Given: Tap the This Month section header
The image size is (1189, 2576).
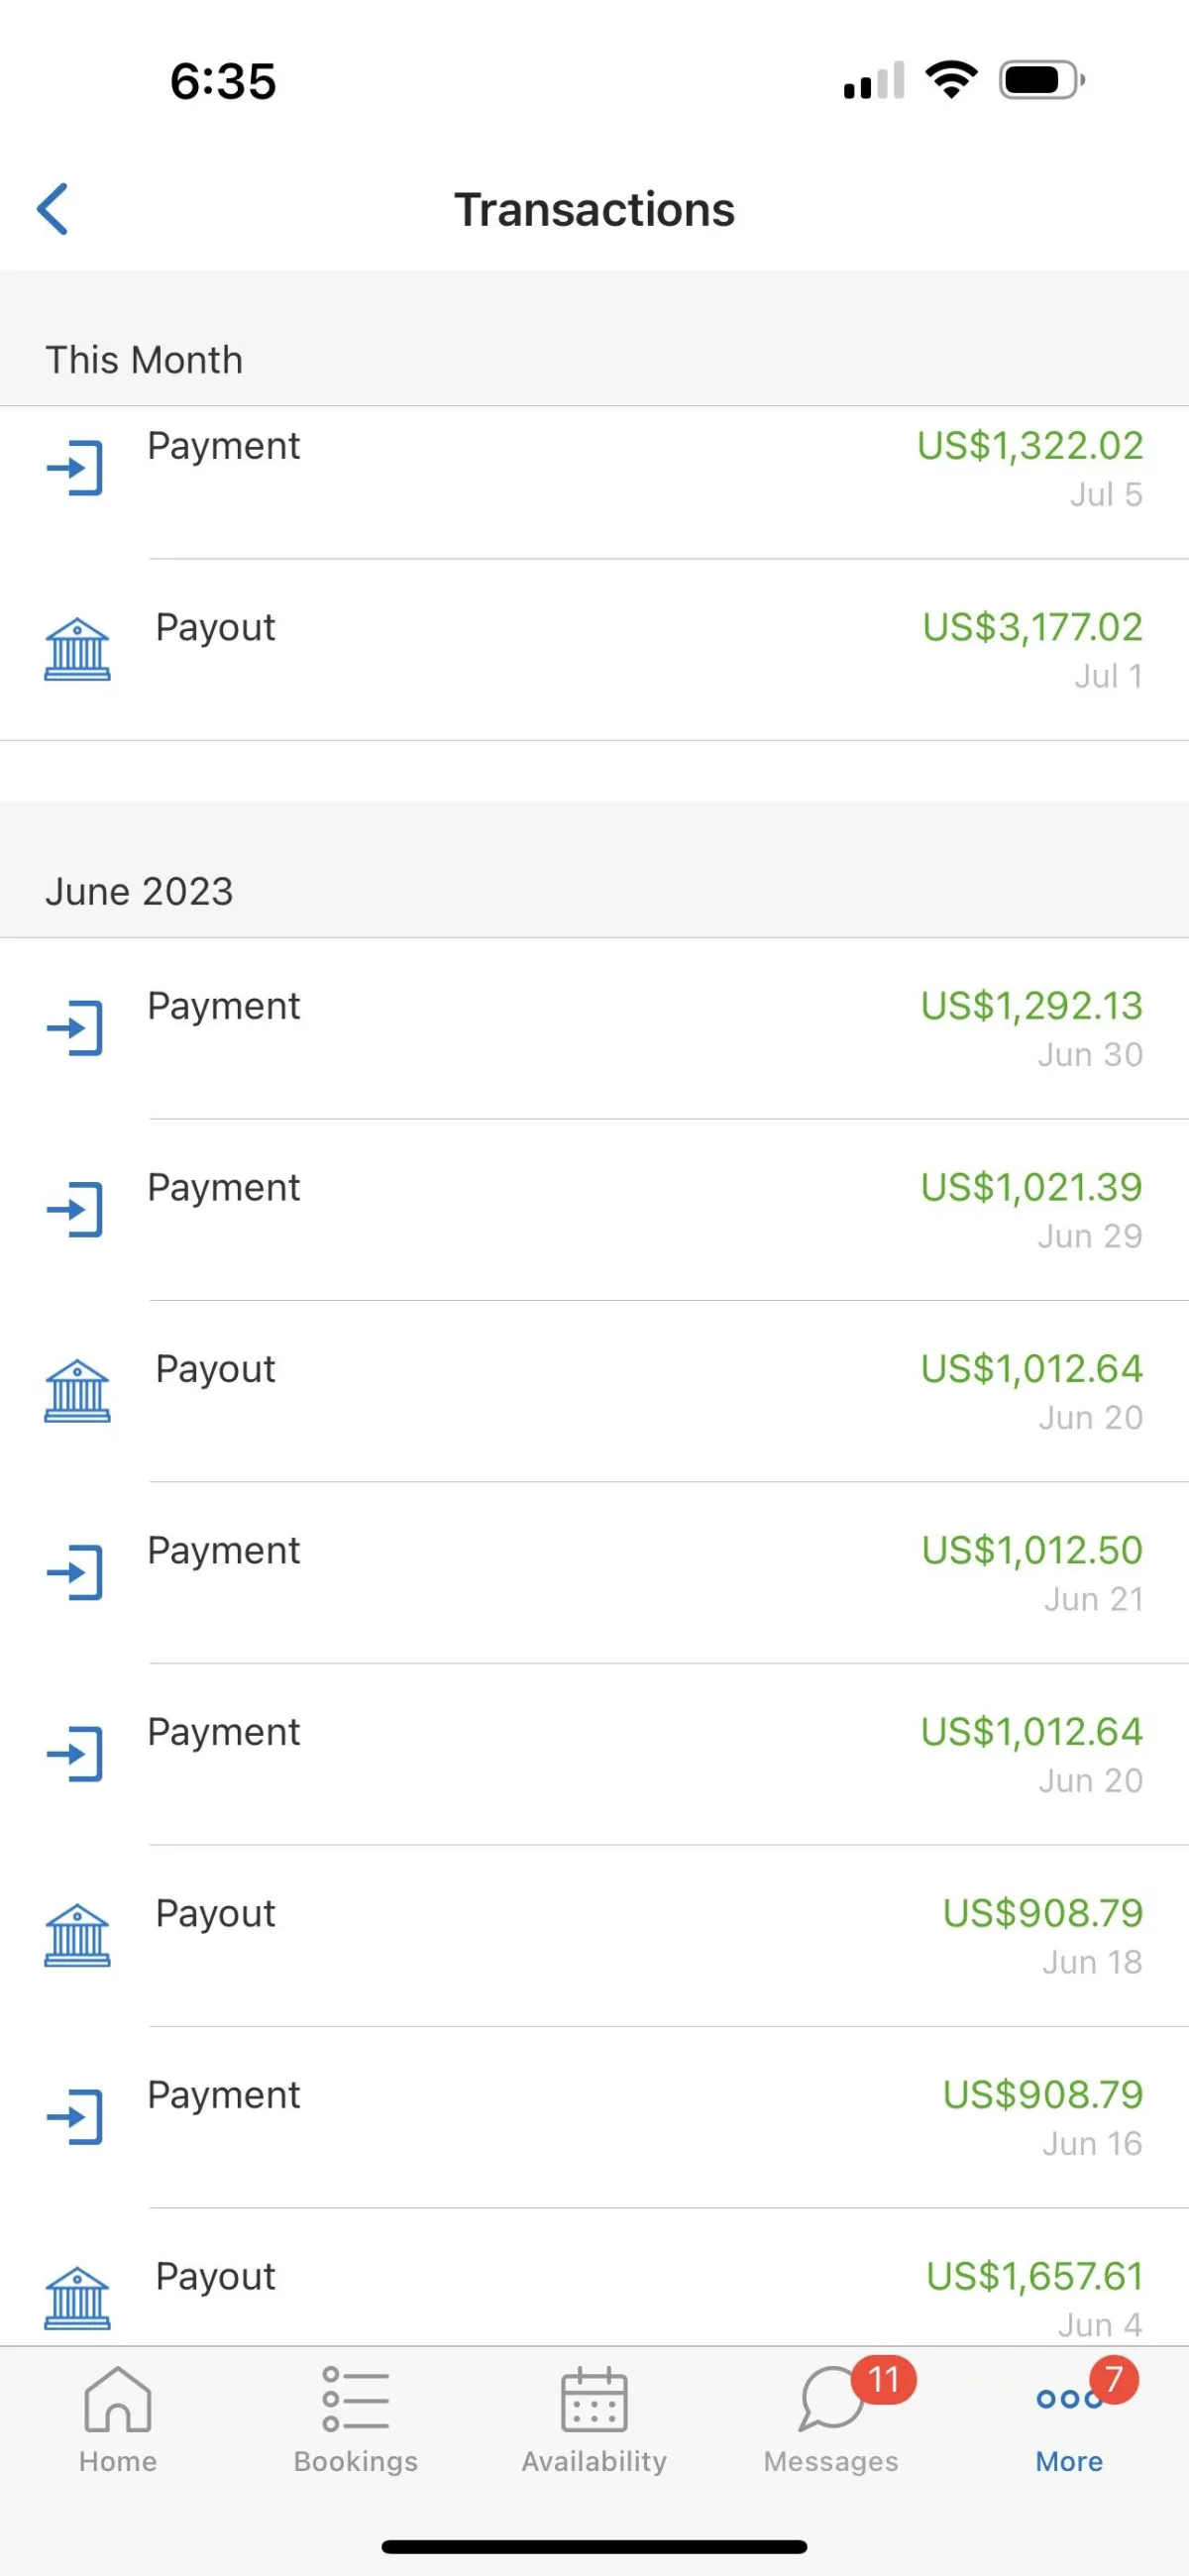Looking at the screenshot, I should (x=144, y=360).
